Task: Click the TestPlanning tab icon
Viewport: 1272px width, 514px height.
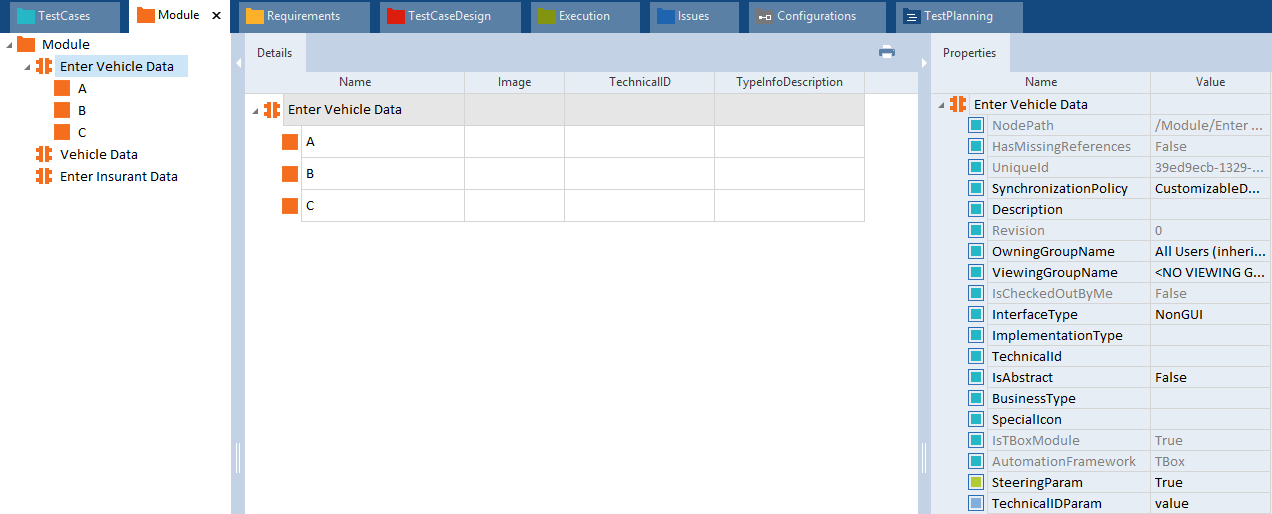Action: pos(912,17)
